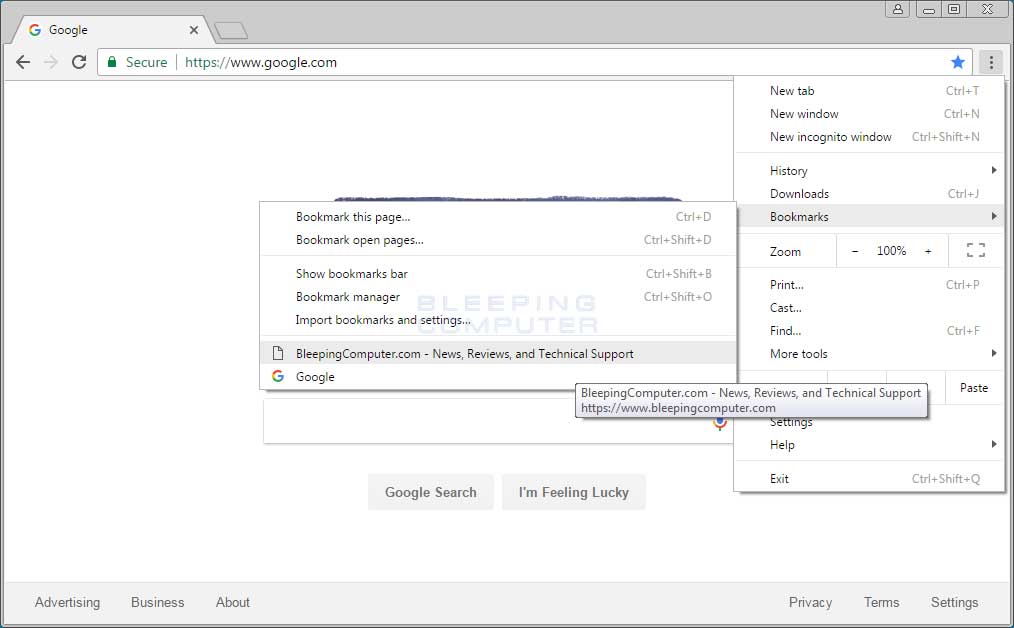
Task: Open Downloads from the menu
Action: pos(869,194)
